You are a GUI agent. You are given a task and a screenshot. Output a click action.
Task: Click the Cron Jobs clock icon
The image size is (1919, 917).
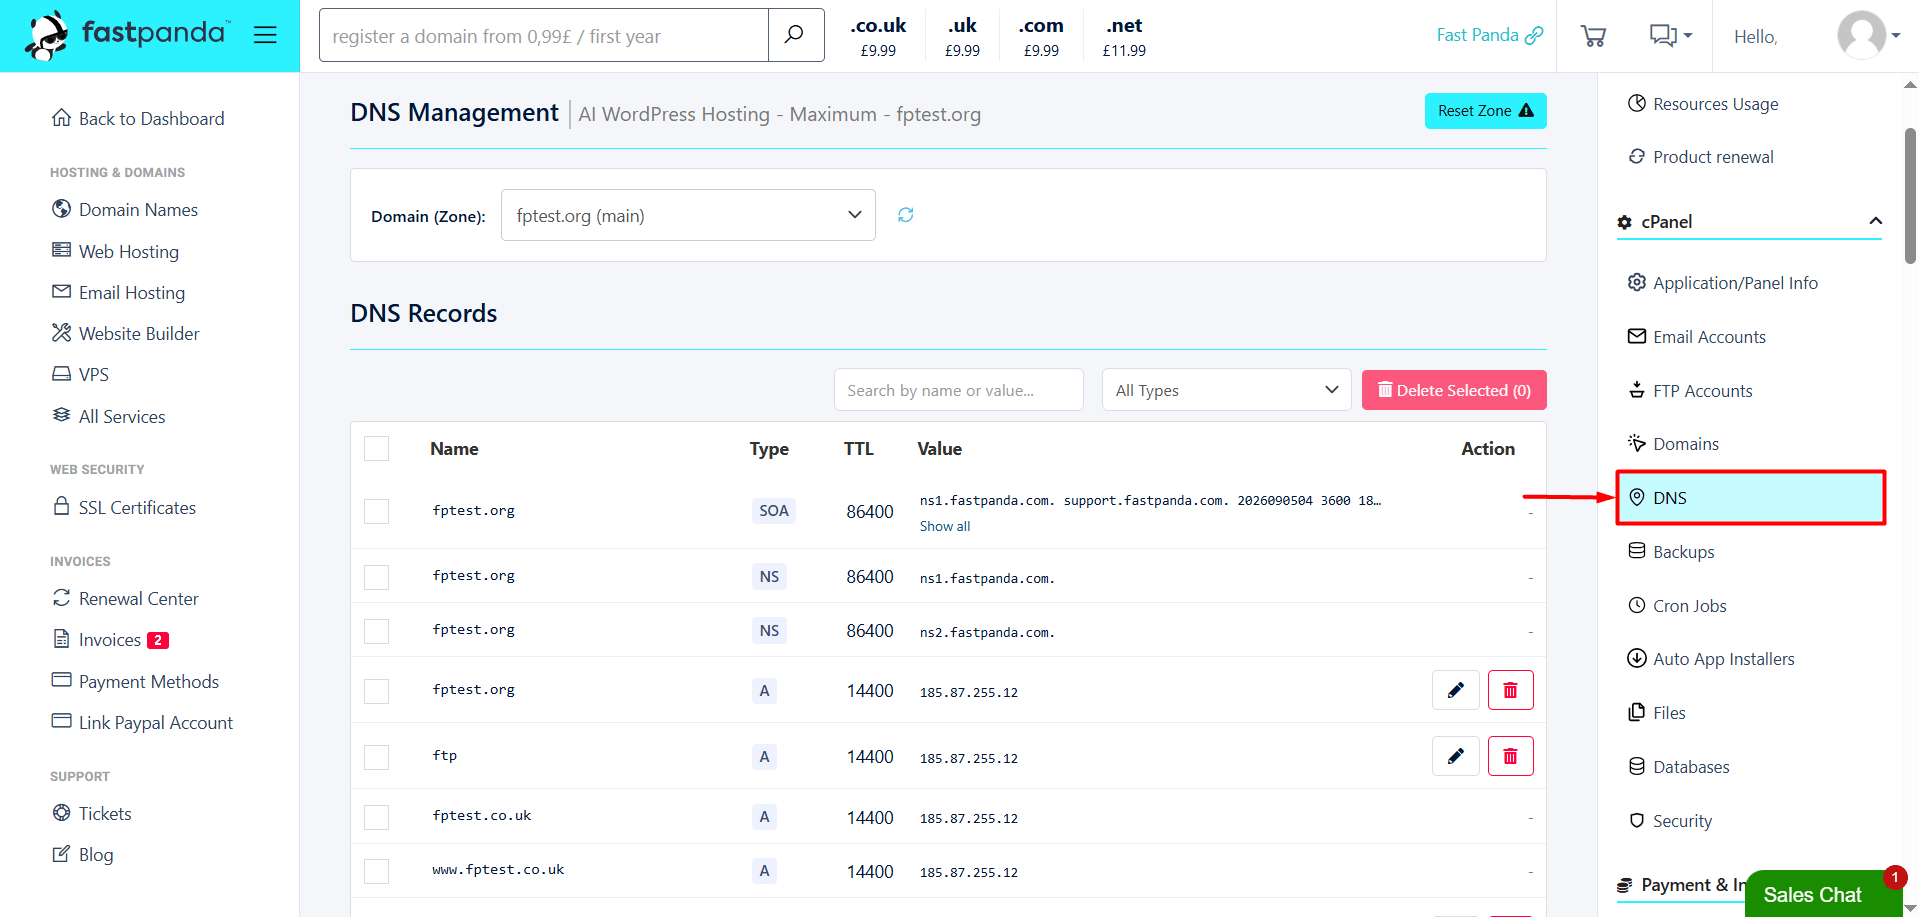[1637, 605]
